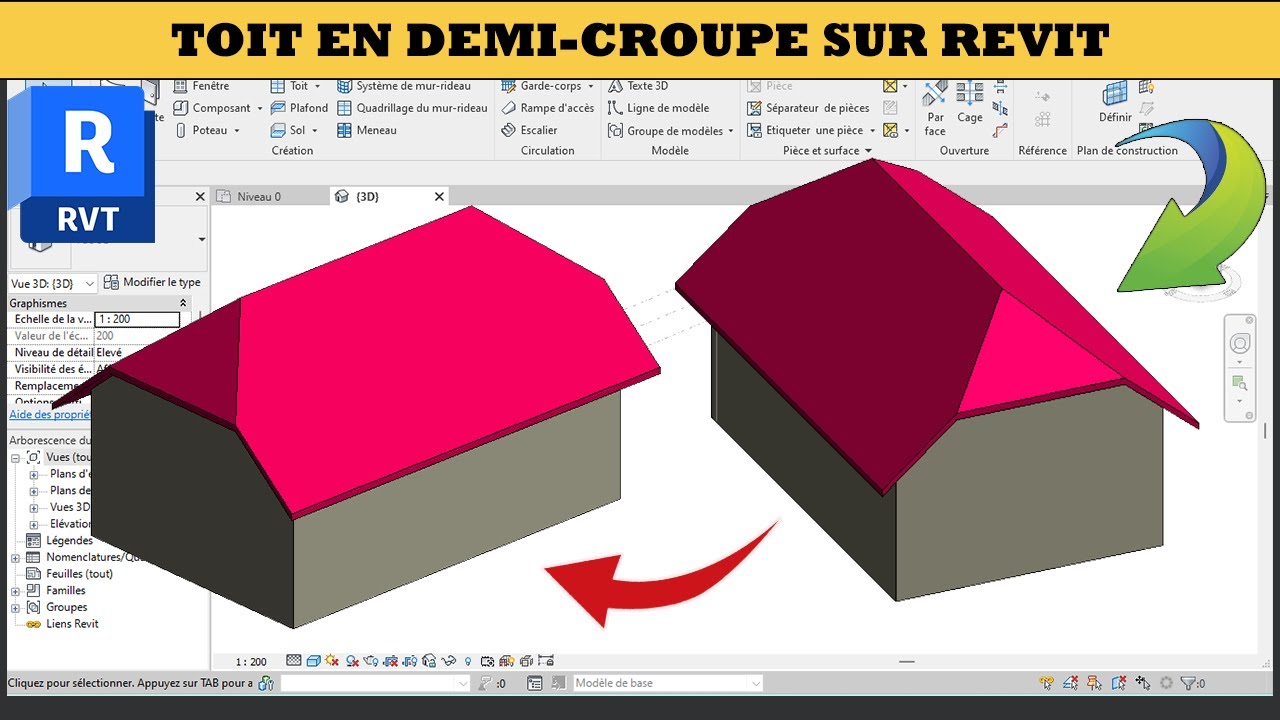Image resolution: width=1280 pixels, height=720 pixels.
Task: Select the Texte 3D tool
Action: tap(638, 86)
